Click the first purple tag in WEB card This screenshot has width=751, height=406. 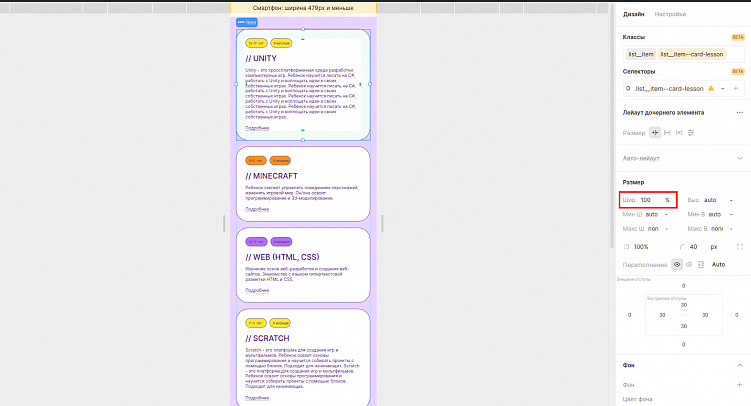click(x=256, y=242)
